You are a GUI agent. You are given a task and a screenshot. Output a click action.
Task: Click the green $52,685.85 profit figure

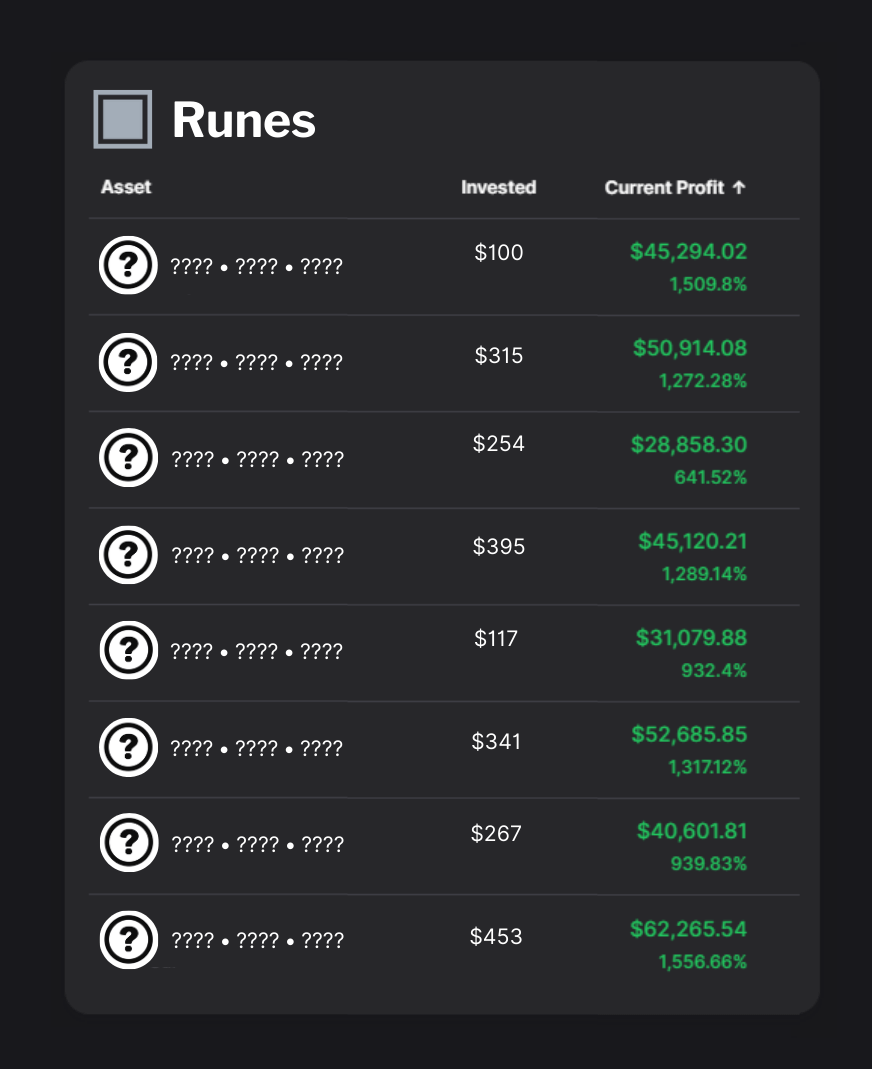(x=687, y=734)
